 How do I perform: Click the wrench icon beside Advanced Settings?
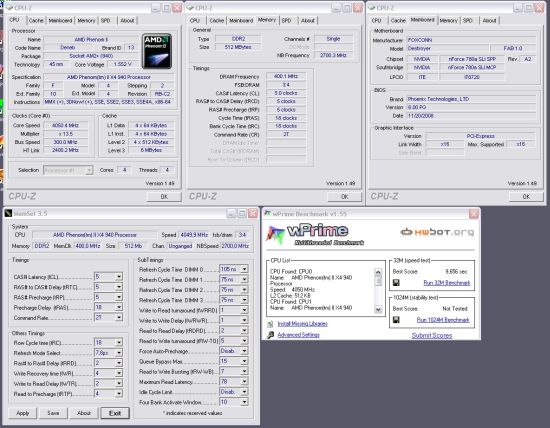(x=270, y=335)
